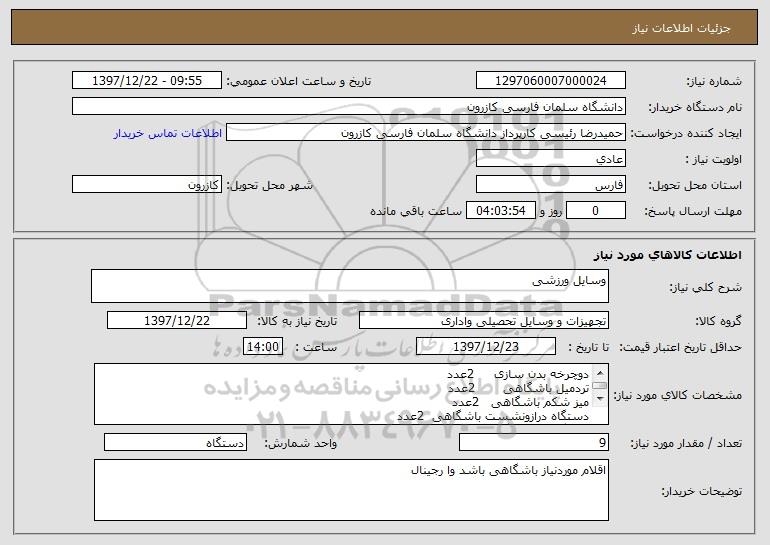The width and height of the screenshot is (770, 545).
Task: Select the buyer name field دانشگاه سلمان فارسی کازرون
Action: point(349,107)
